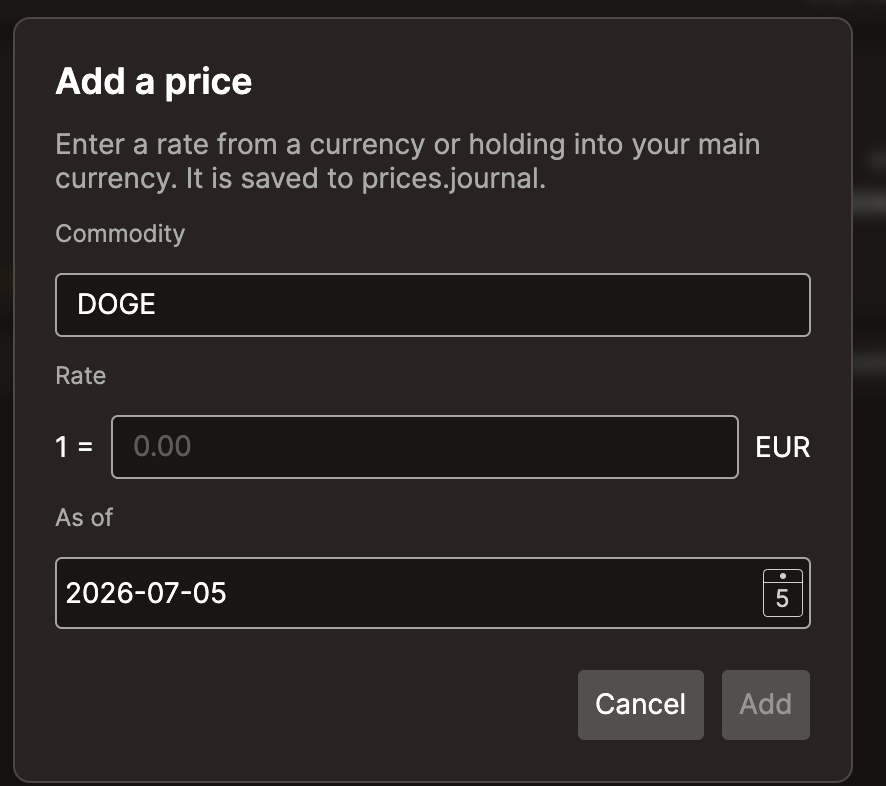The image size is (886, 786).
Task: Click the Add a price heading
Action: (154, 82)
